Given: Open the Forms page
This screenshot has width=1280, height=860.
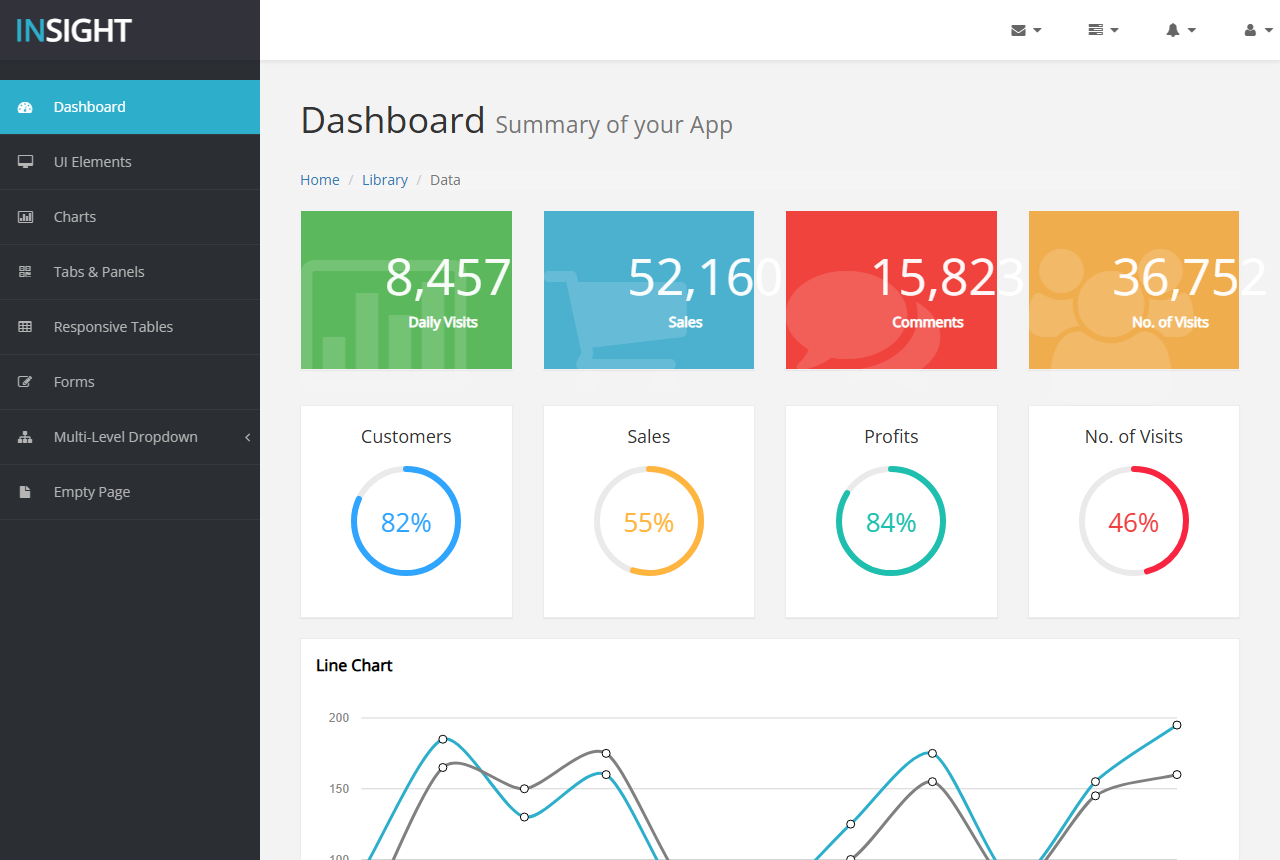Looking at the screenshot, I should (x=130, y=382).
